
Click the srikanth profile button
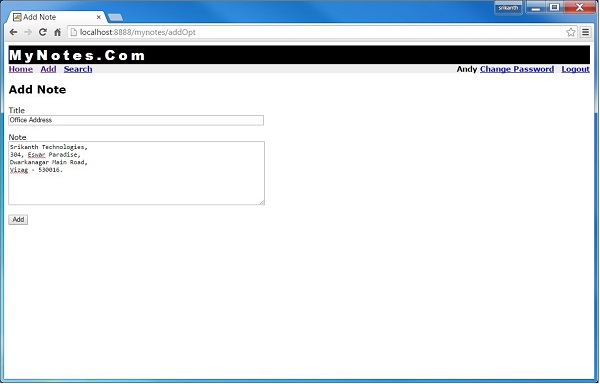[508, 8]
